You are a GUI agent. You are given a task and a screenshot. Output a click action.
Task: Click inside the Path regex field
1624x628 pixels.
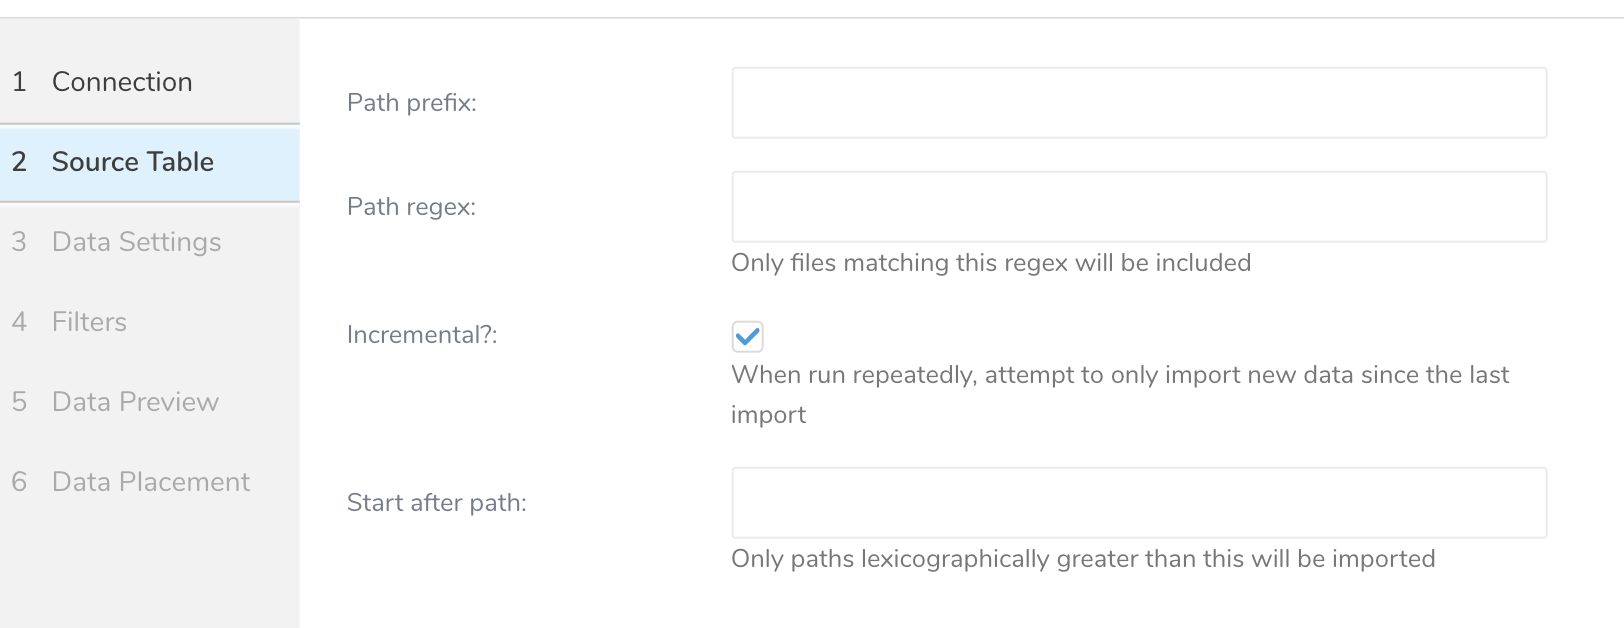click(x=1139, y=207)
